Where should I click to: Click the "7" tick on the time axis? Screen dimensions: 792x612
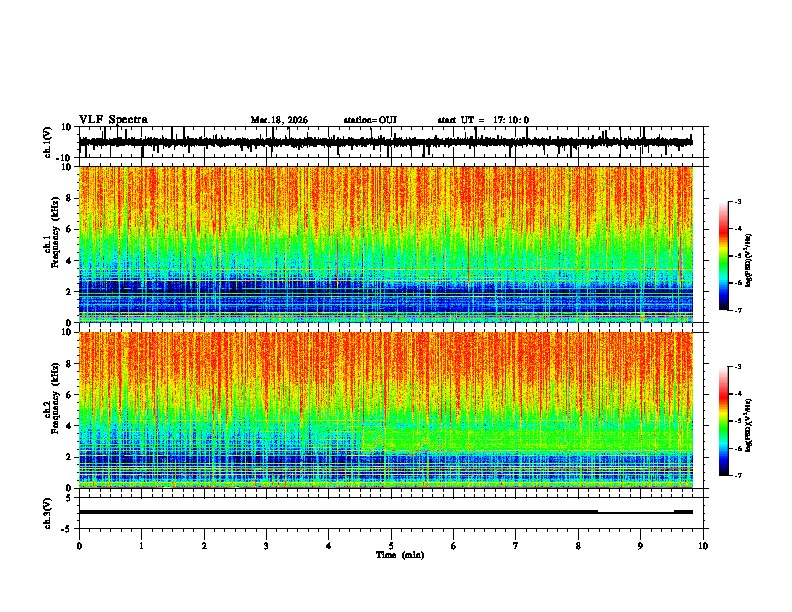(516, 546)
